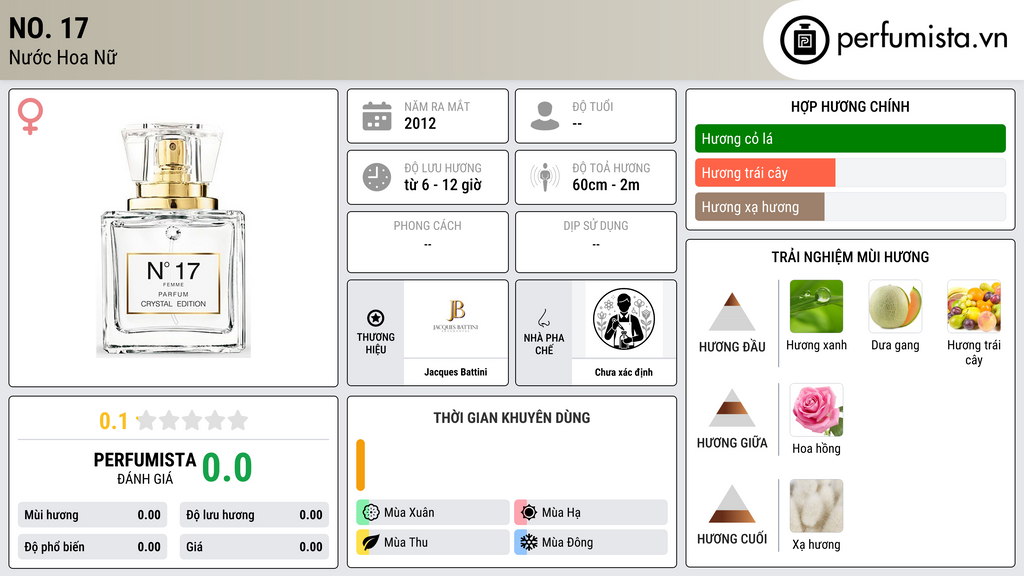
Task: Click the Độ lưu hương 0.00 score row
Action: point(254,515)
